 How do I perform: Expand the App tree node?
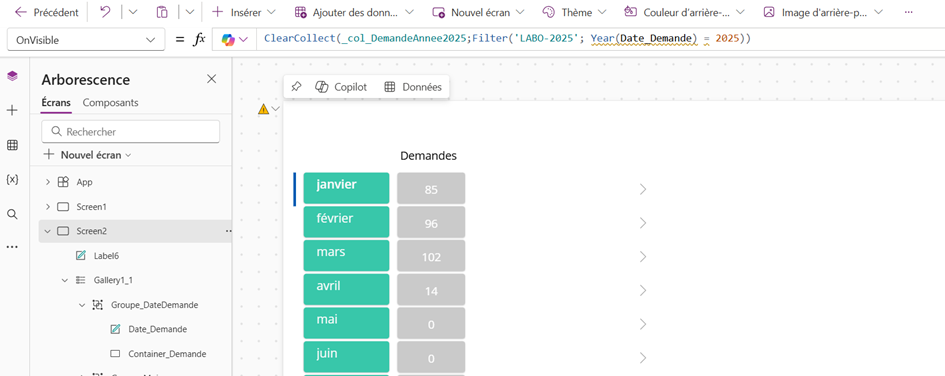[x=48, y=182]
